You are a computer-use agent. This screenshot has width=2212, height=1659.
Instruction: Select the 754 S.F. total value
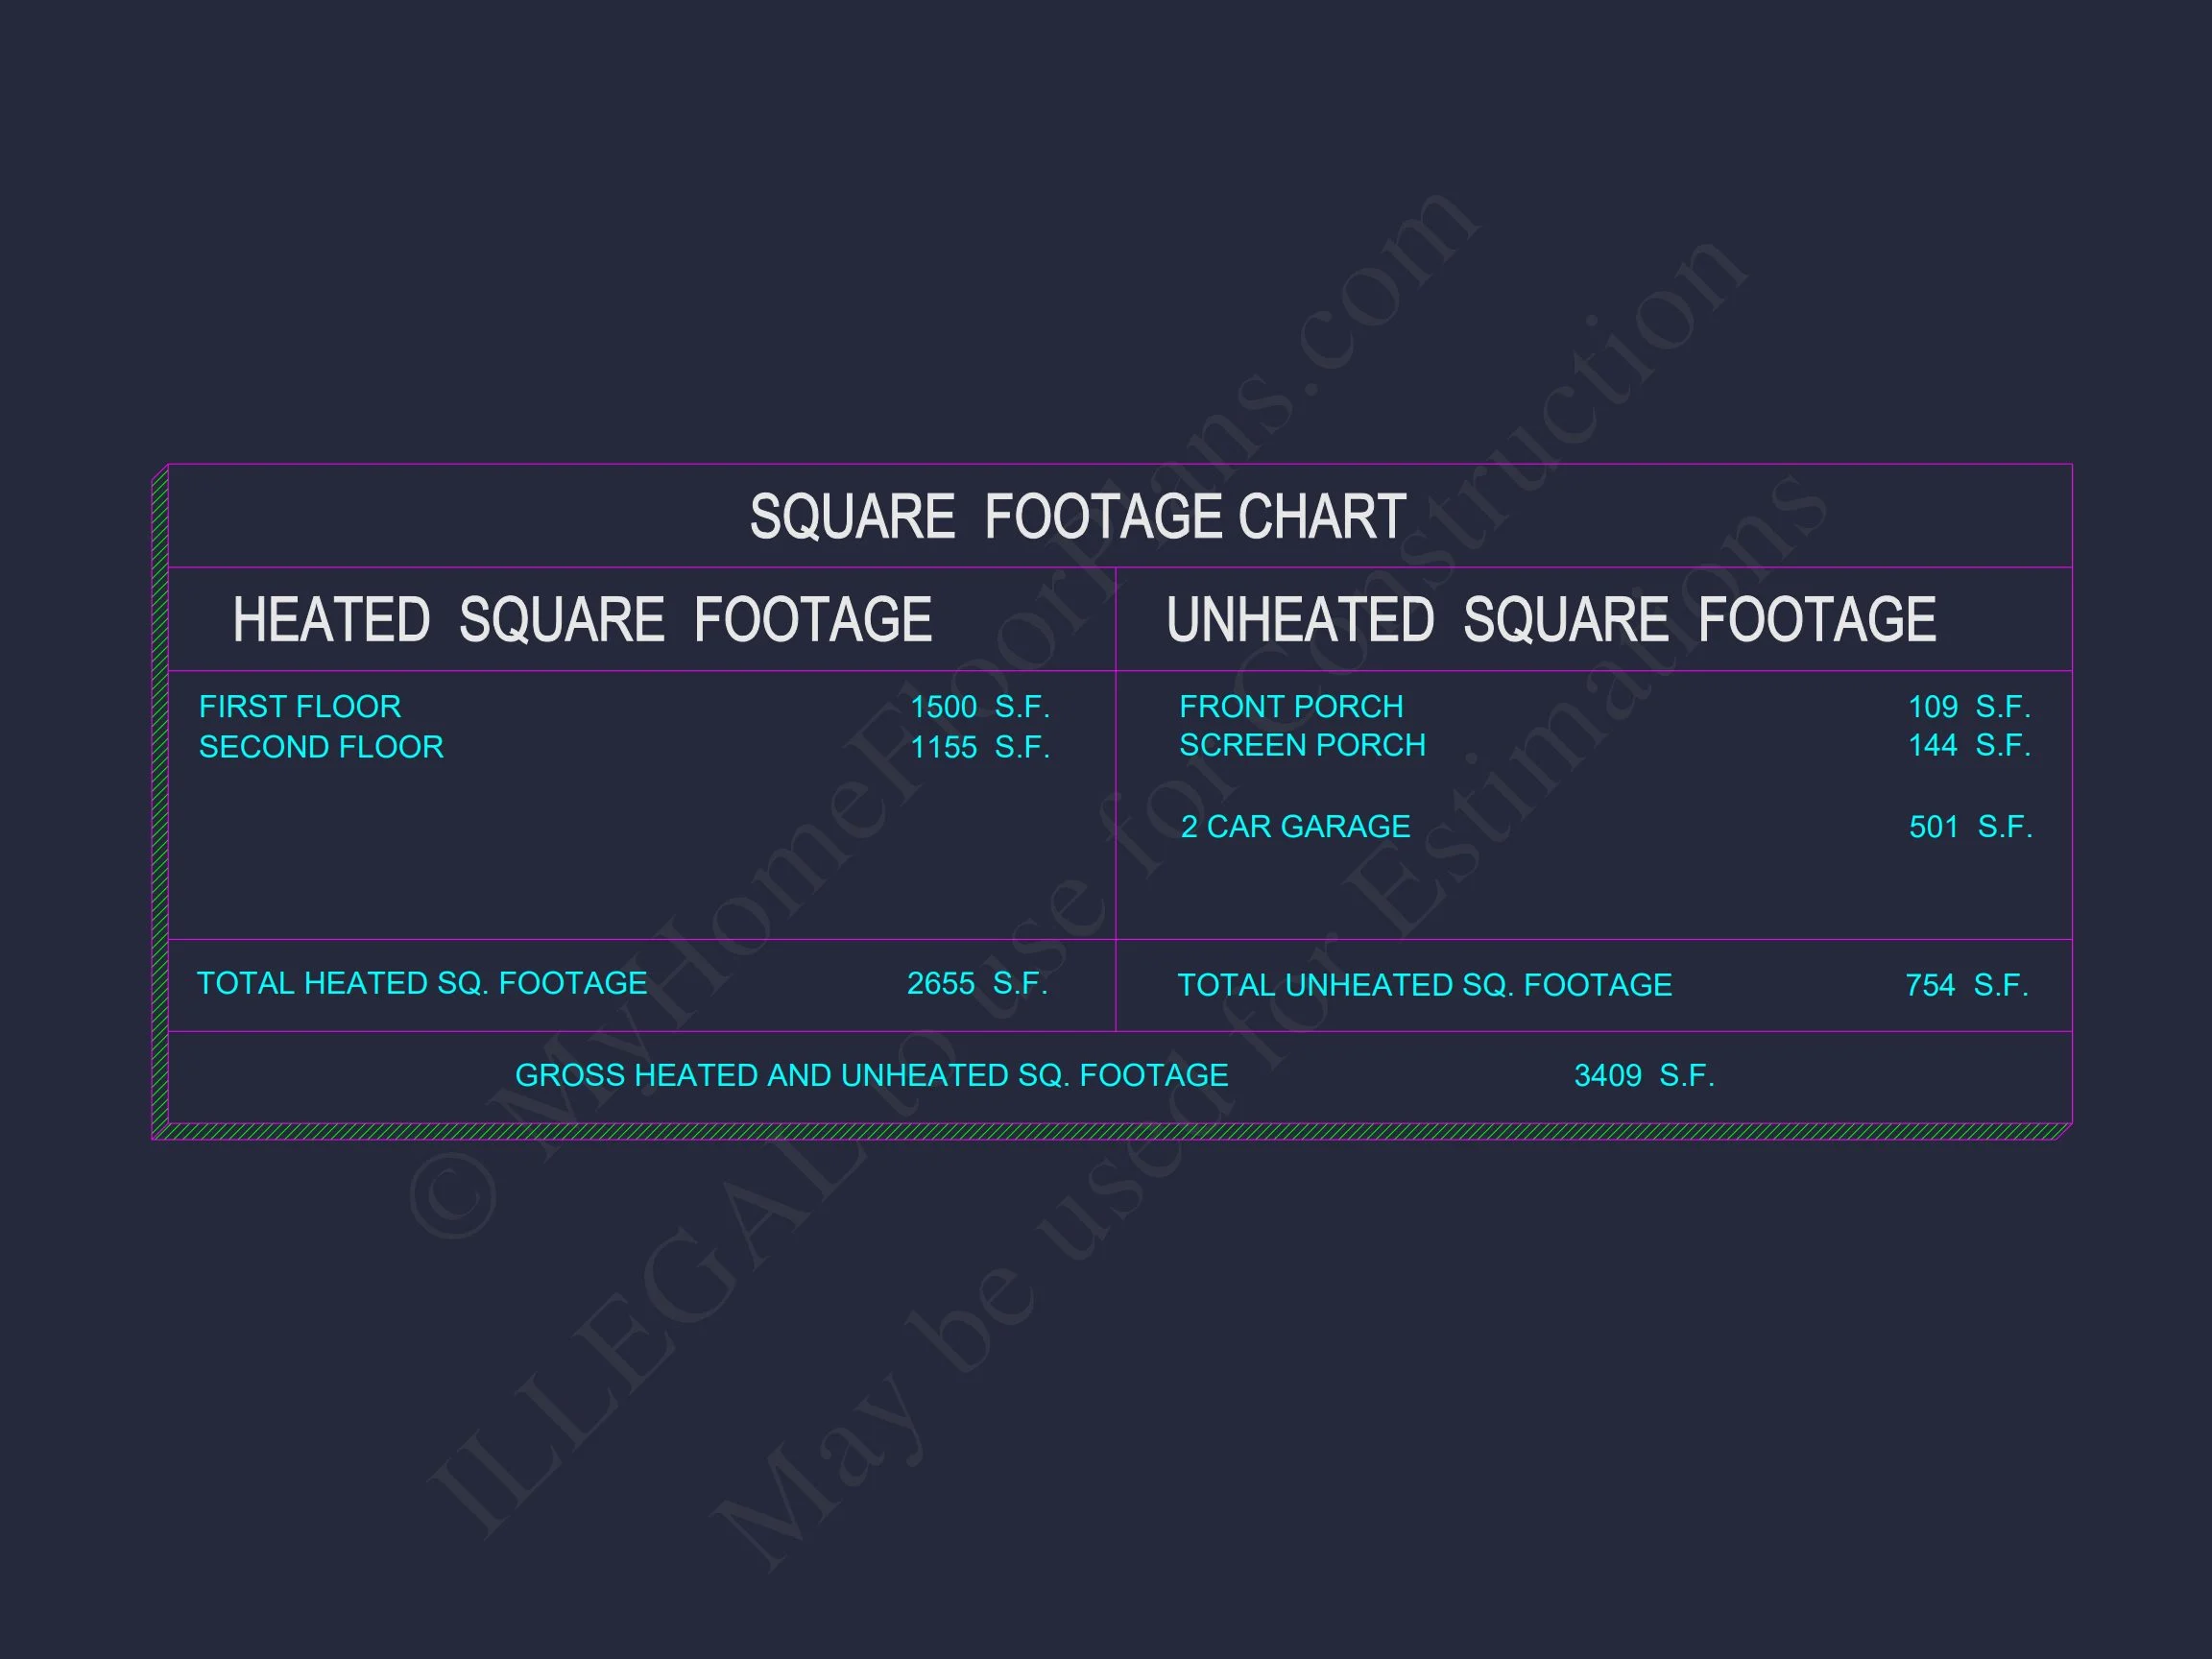(1966, 986)
